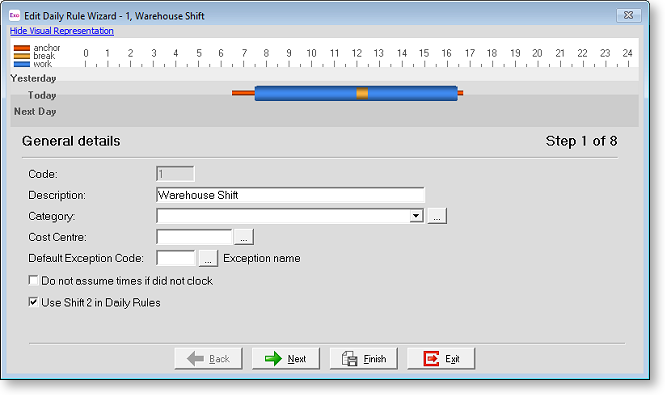Click the Finish save-disk icon
Viewport: 665px width, 395px height.
350,359
